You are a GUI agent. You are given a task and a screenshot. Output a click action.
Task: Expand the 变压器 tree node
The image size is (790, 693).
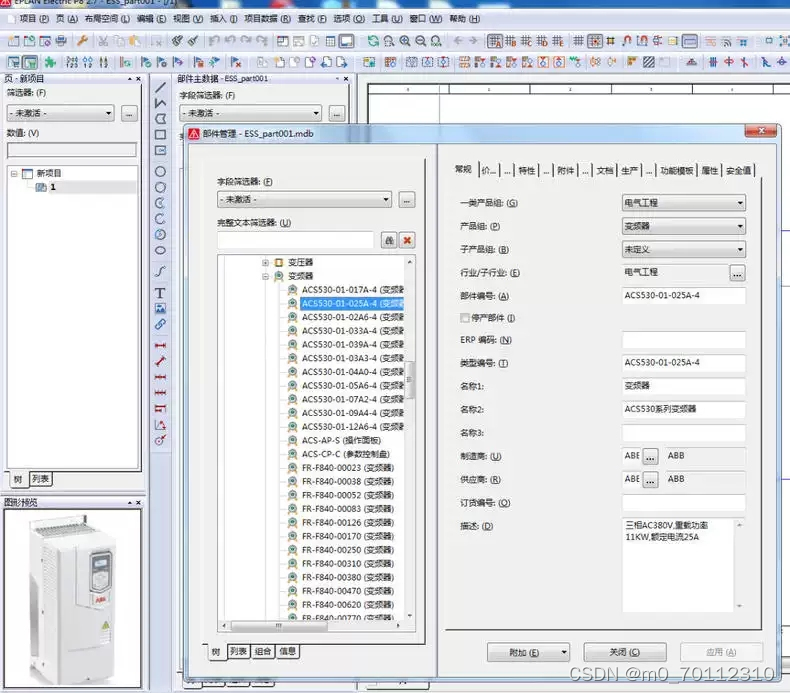click(266, 263)
